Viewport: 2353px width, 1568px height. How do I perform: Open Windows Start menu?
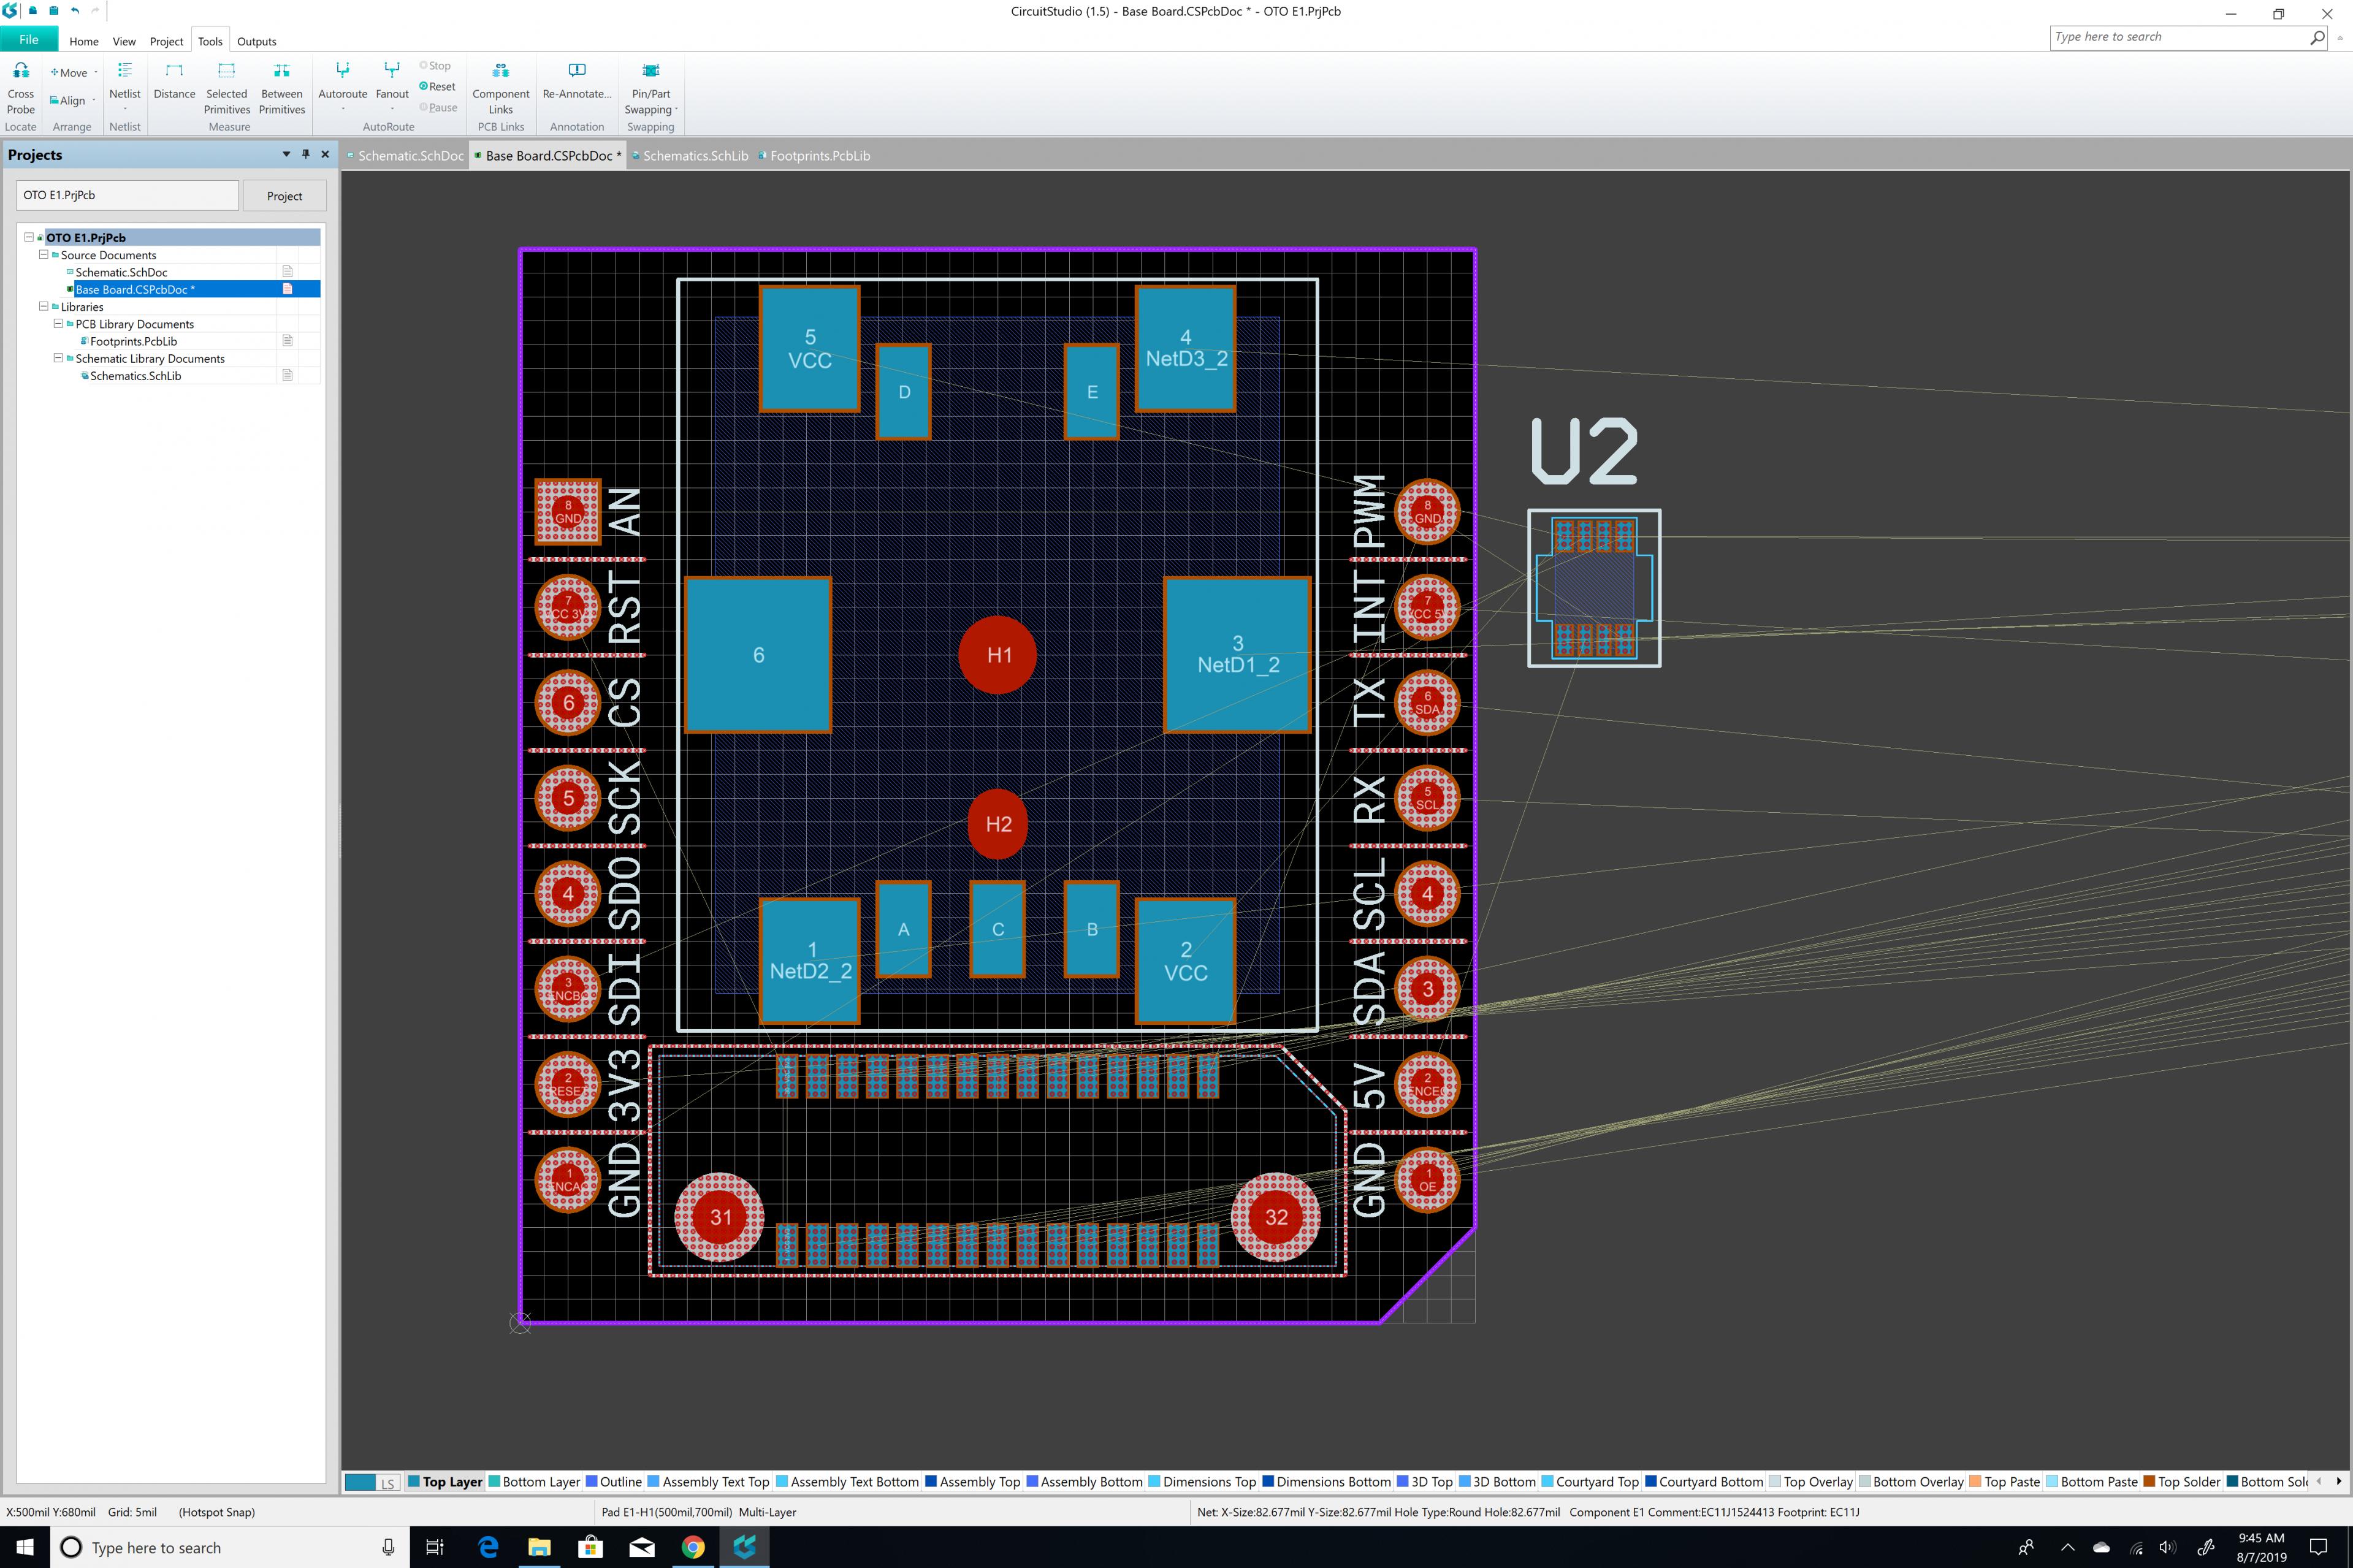(25, 1547)
